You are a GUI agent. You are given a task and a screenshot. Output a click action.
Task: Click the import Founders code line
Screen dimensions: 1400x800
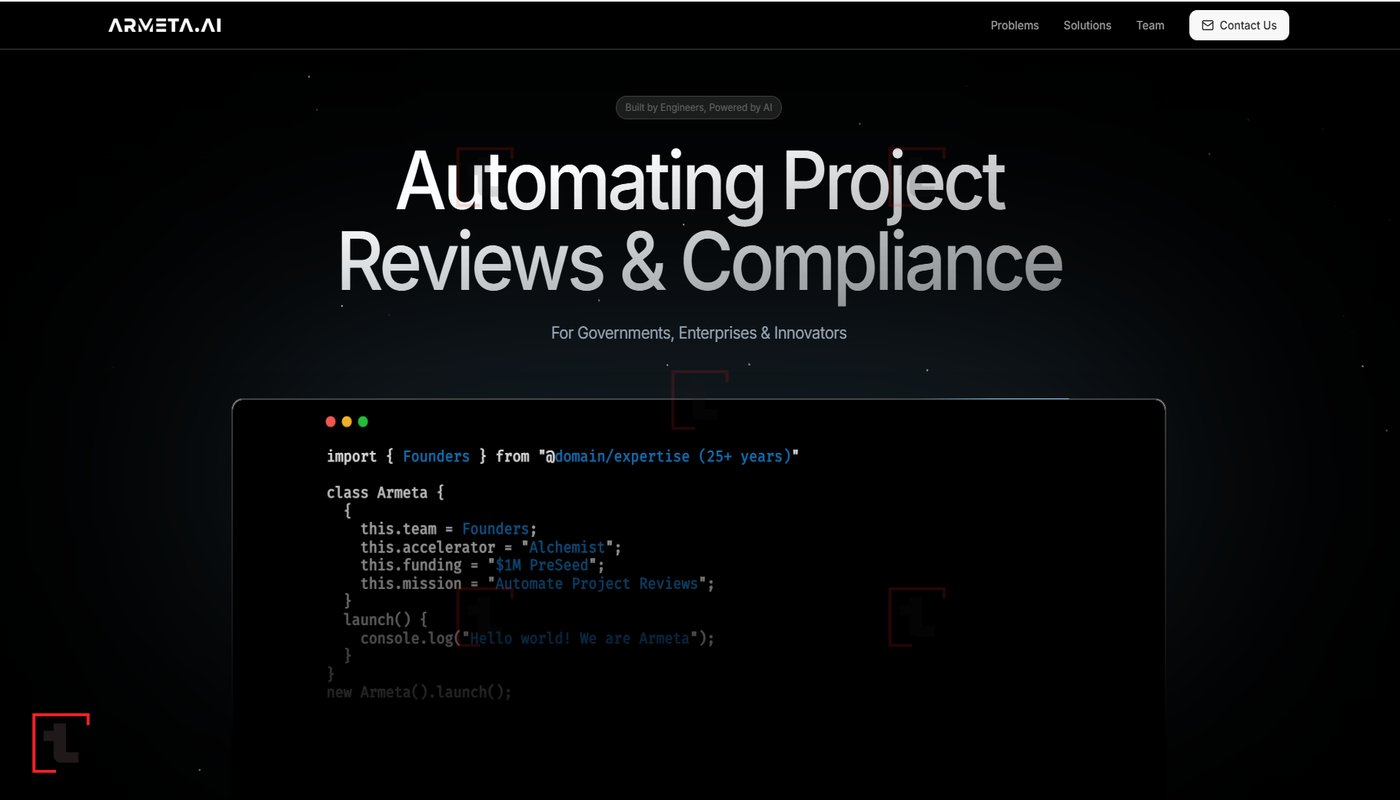562,456
